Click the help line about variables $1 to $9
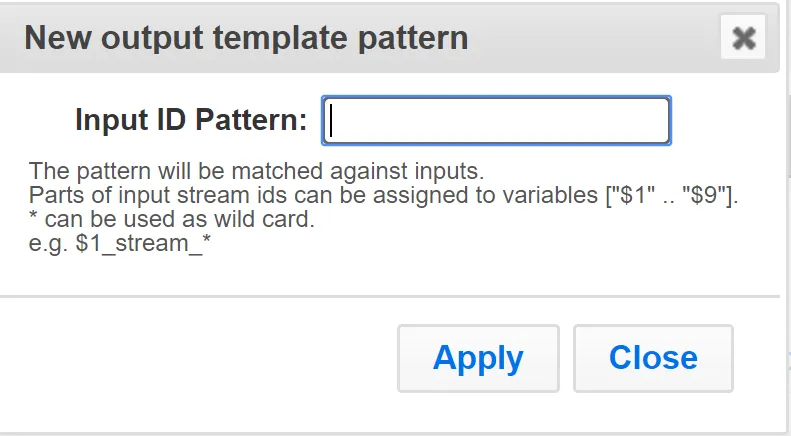 383,195
